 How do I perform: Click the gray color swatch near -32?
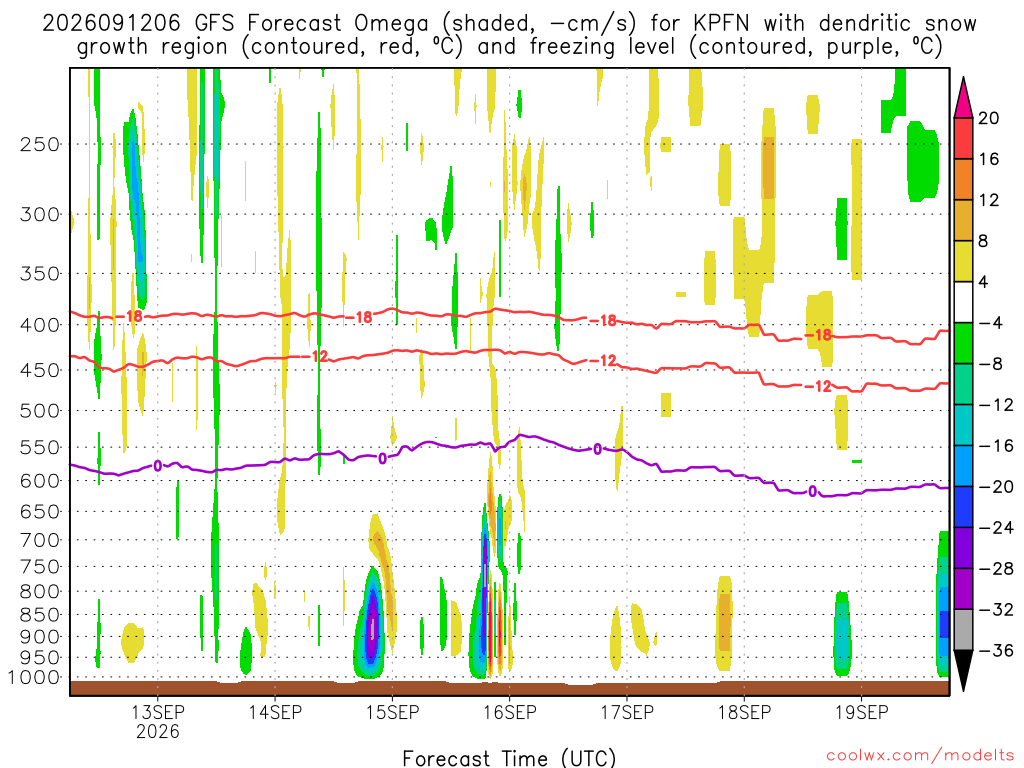[x=963, y=630]
